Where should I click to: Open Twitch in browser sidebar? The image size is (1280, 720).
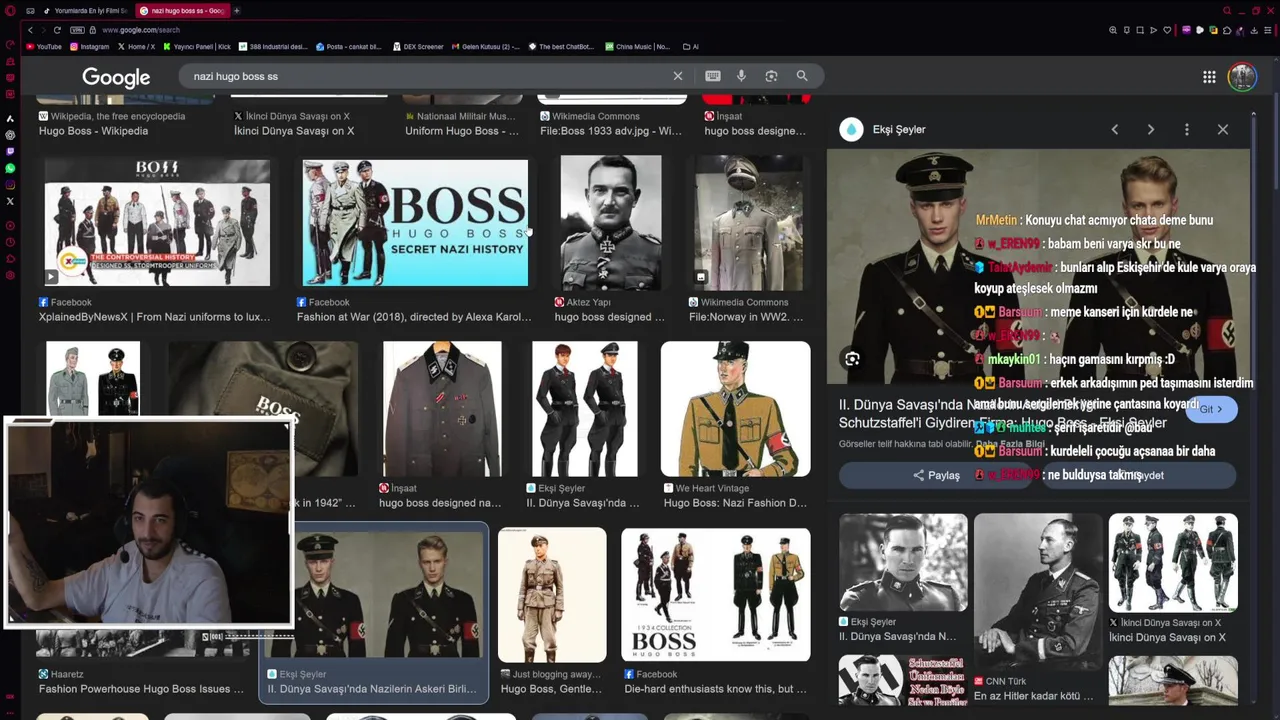pyautogui.click(x=10, y=151)
